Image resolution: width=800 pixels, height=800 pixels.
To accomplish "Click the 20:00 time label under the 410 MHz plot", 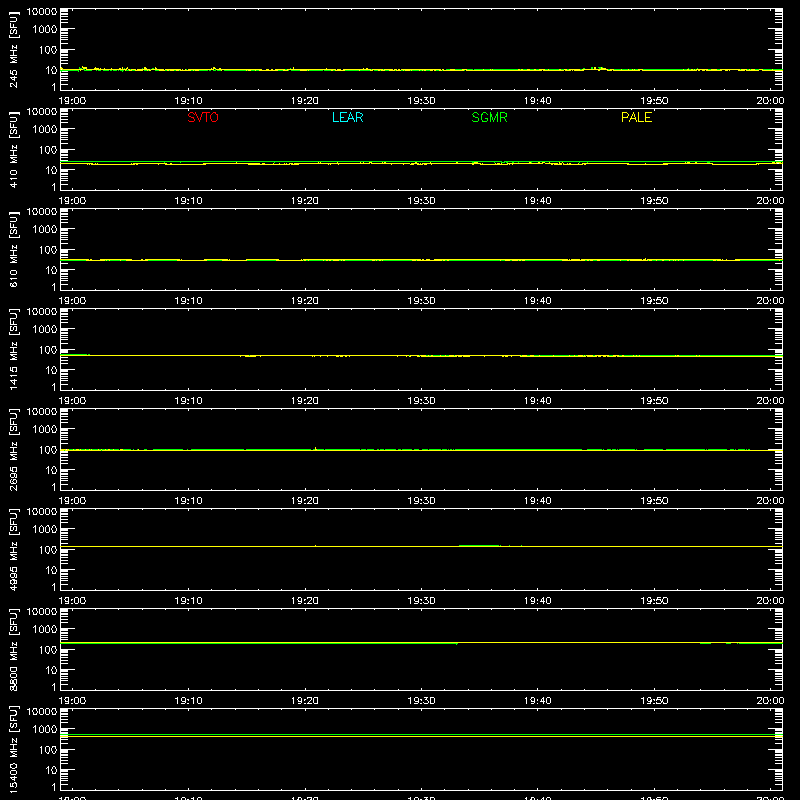I will pyautogui.click(x=770, y=201).
